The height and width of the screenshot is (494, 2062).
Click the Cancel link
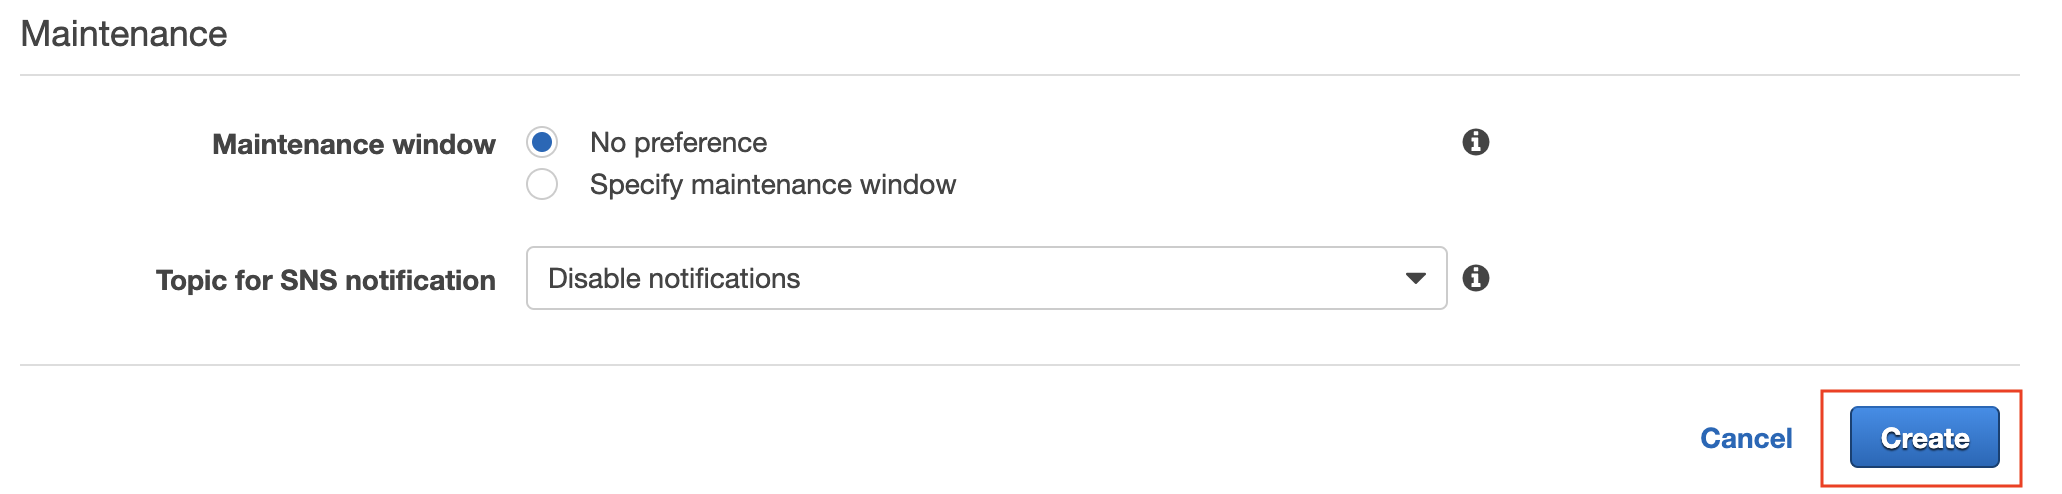click(1746, 438)
